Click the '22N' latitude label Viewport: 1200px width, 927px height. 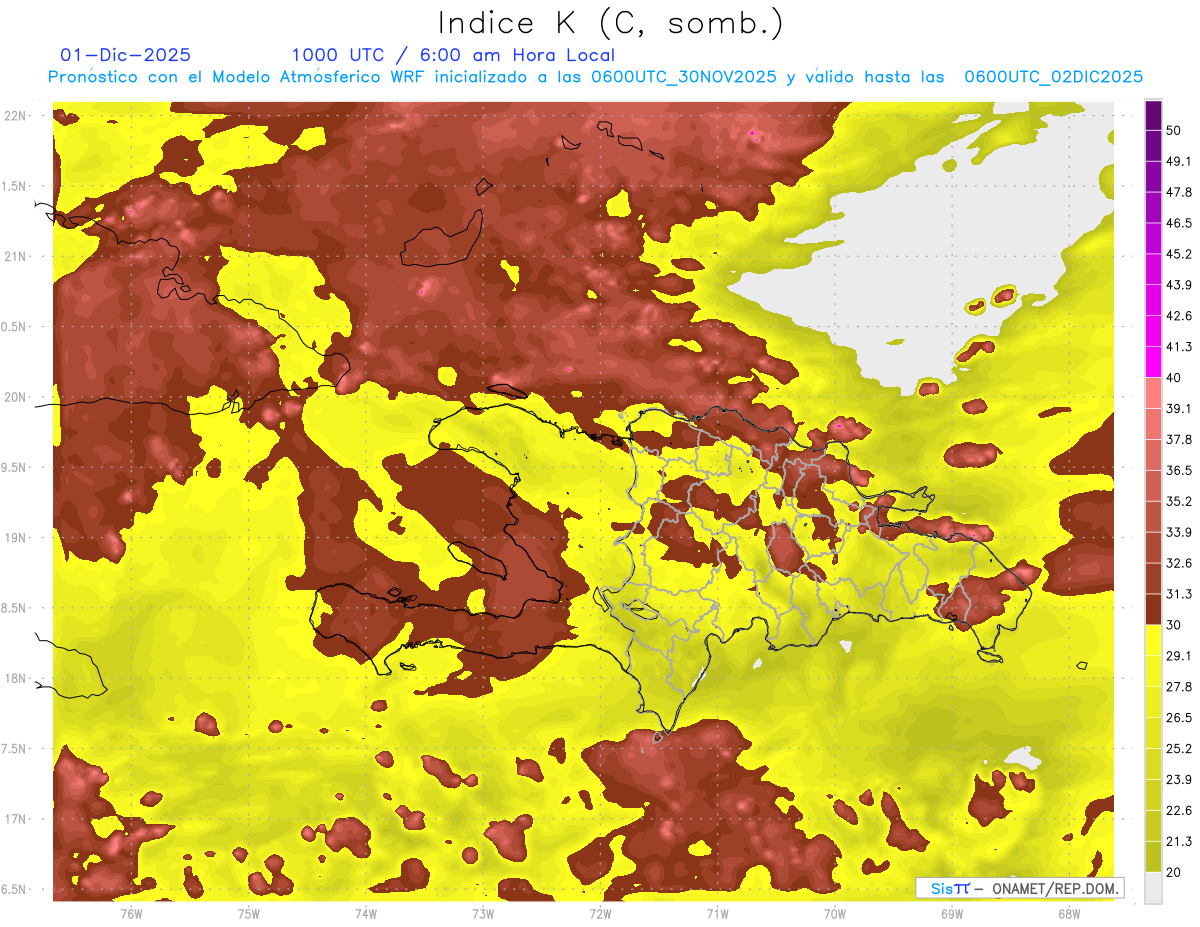point(15,116)
